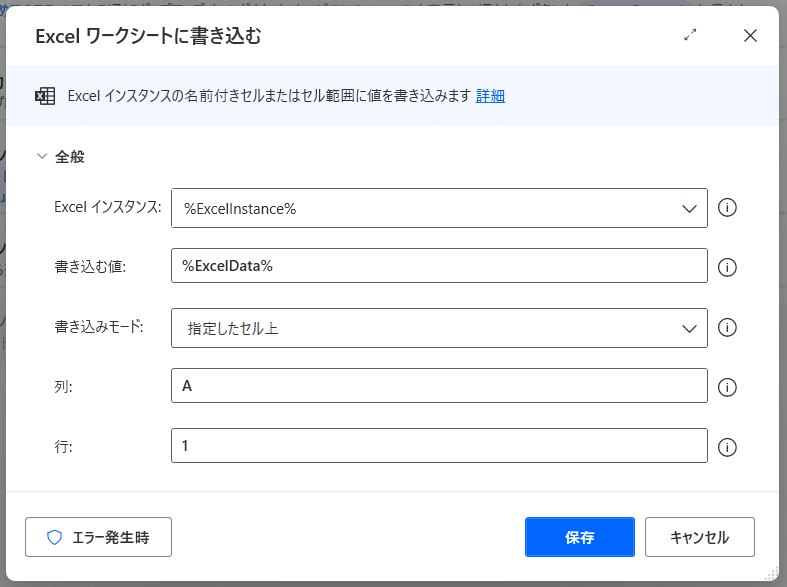This screenshot has width=787, height=587.
Task: Click the 書き込む値 input field
Action: coord(439,265)
